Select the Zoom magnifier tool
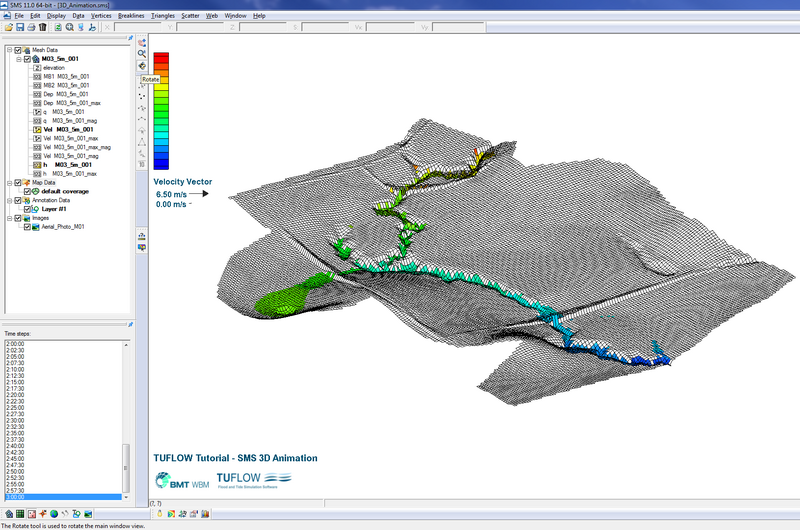Viewport: 800px width, 530px height. click(x=142, y=54)
